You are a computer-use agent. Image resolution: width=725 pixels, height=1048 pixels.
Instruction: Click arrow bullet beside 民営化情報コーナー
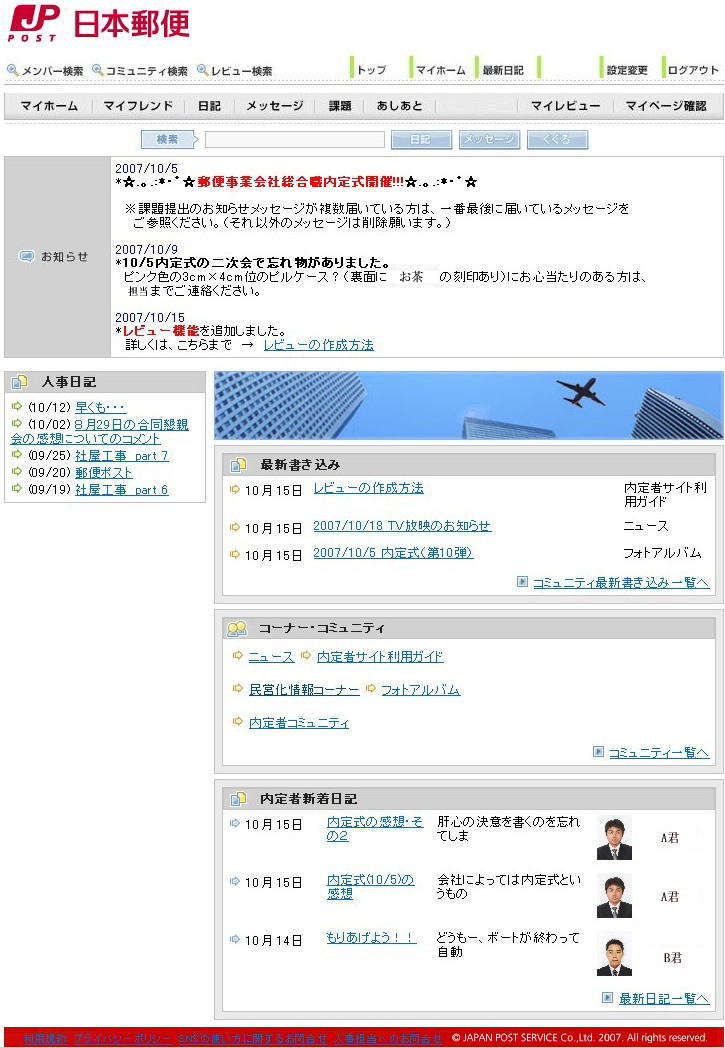tap(237, 688)
